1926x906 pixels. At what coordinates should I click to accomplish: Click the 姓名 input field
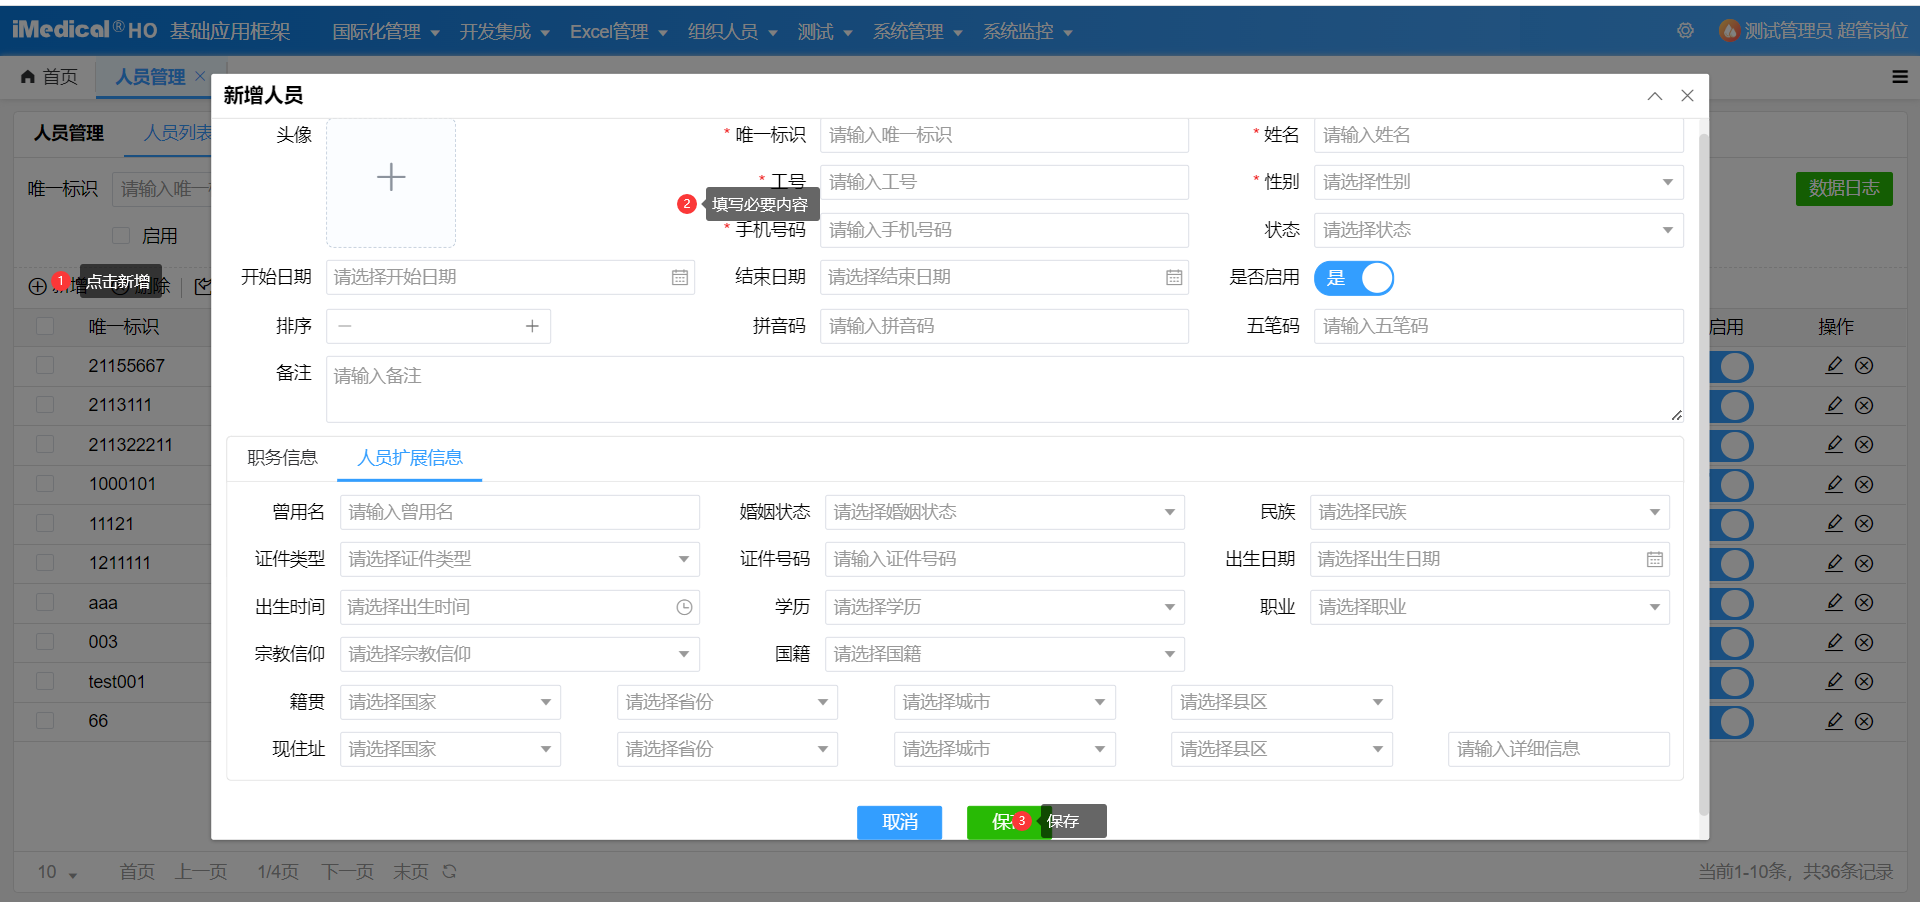pyautogui.click(x=1498, y=135)
